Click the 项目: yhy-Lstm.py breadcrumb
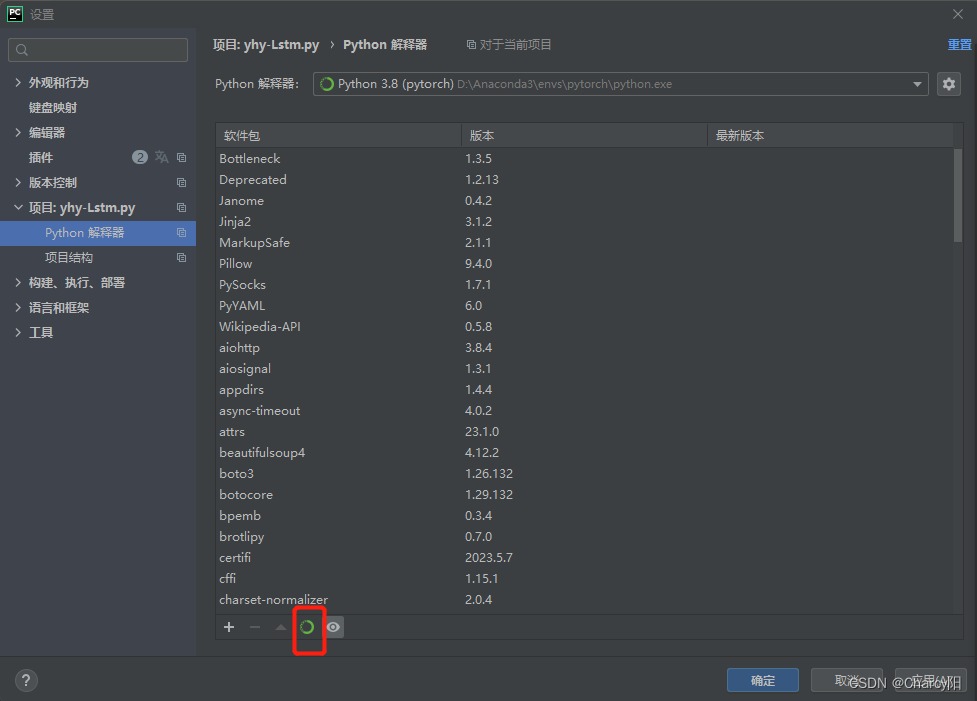 point(266,45)
